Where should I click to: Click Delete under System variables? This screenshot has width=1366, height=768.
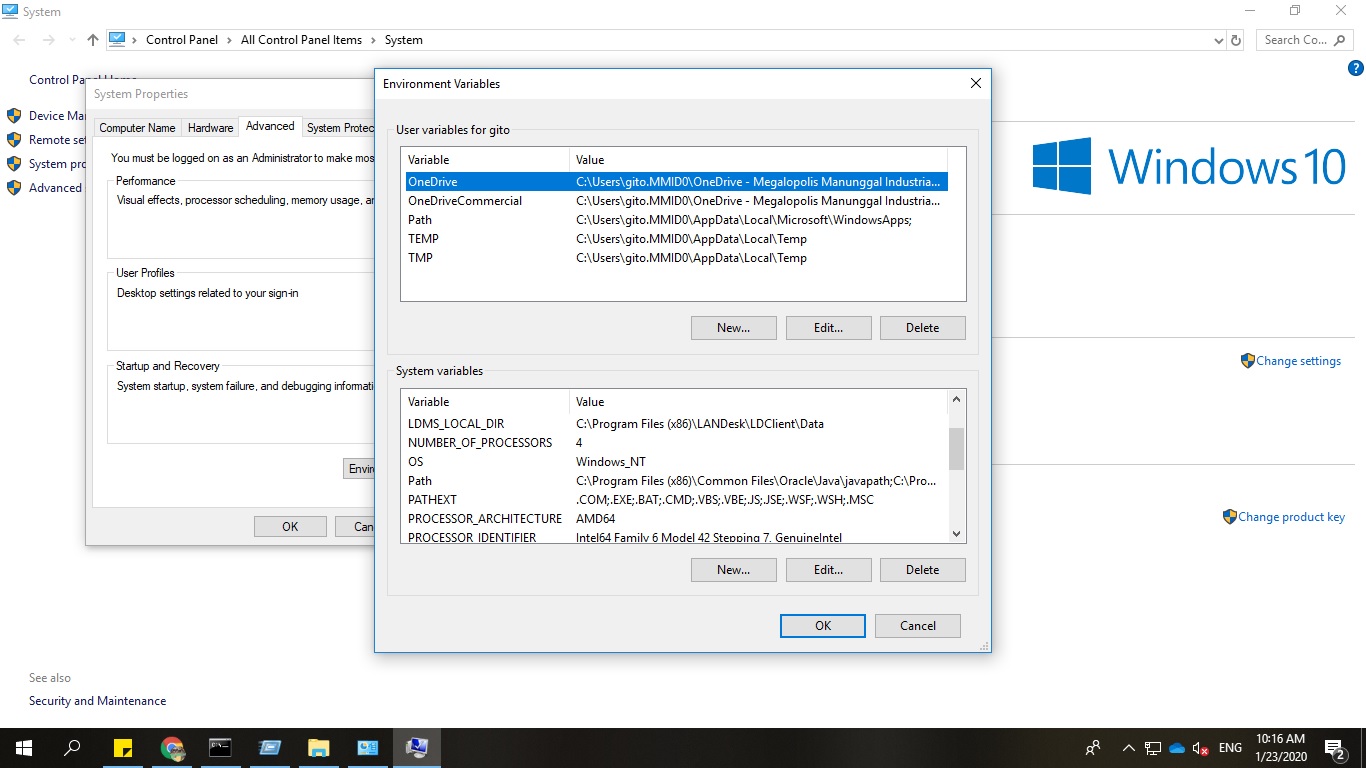(x=922, y=570)
